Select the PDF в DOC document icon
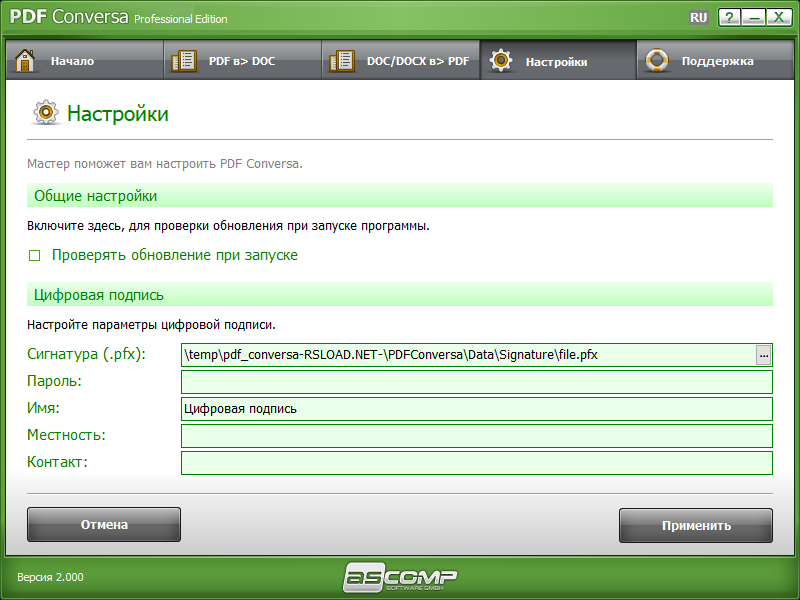 [183, 59]
